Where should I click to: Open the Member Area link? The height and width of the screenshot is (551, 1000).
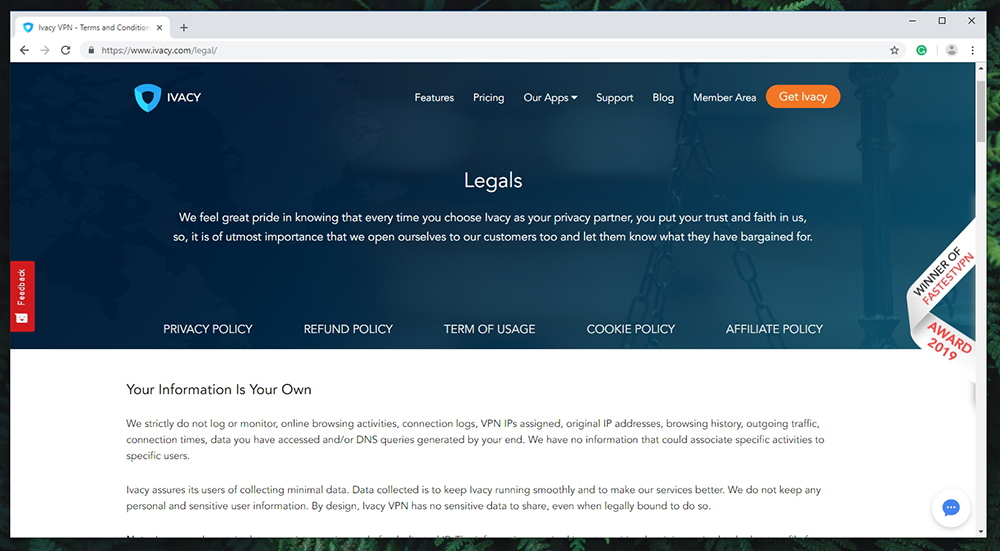point(724,98)
